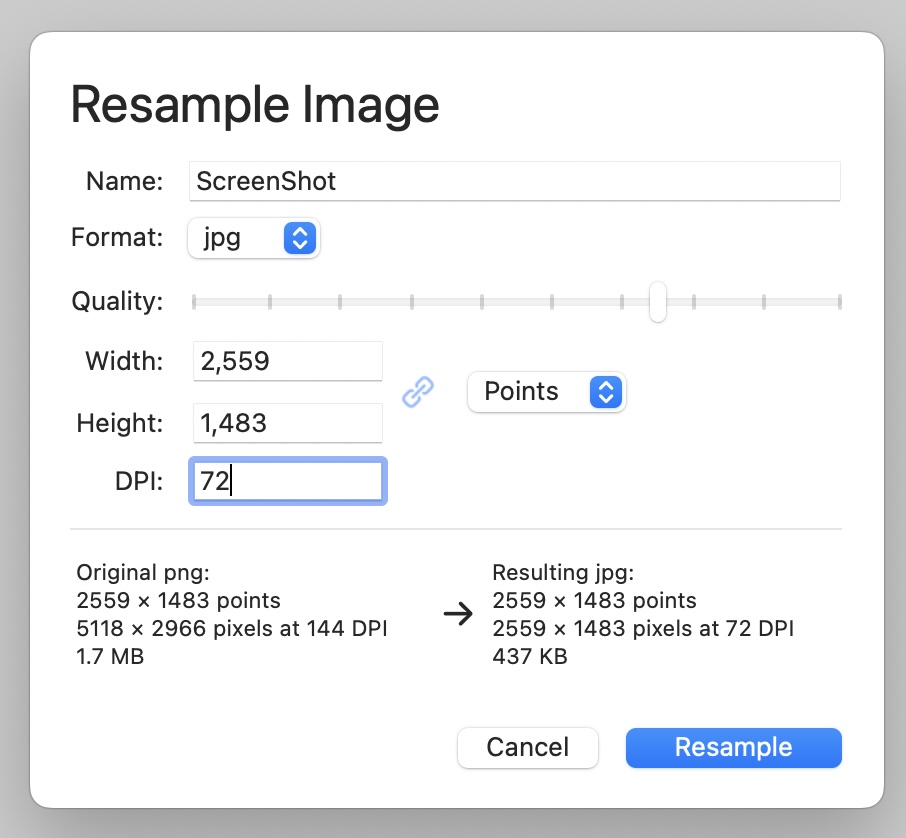Click the Height field showing 1,483

tap(287, 423)
